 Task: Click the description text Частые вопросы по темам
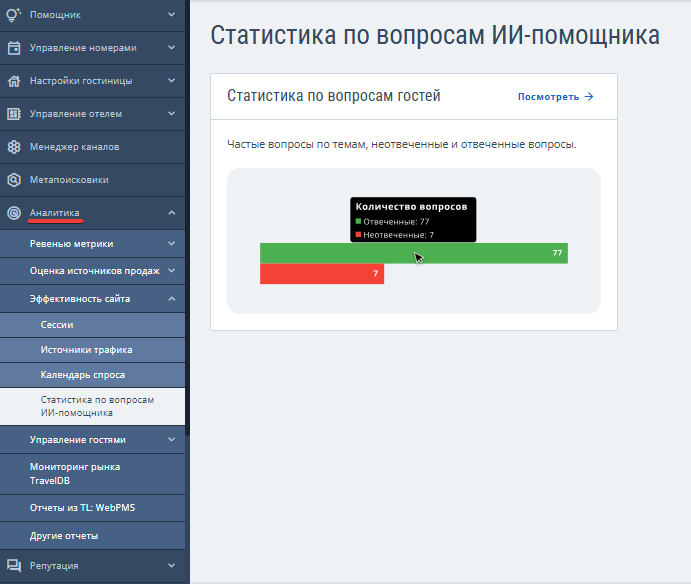402,144
